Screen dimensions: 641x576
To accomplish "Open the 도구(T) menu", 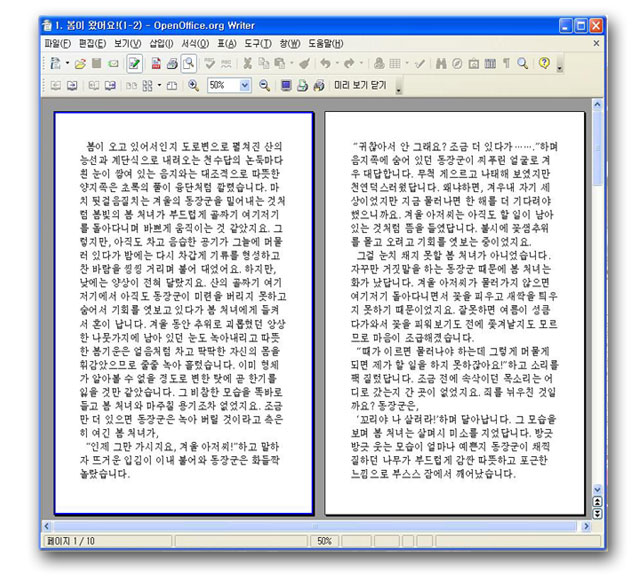I will click(x=257, y=43).
